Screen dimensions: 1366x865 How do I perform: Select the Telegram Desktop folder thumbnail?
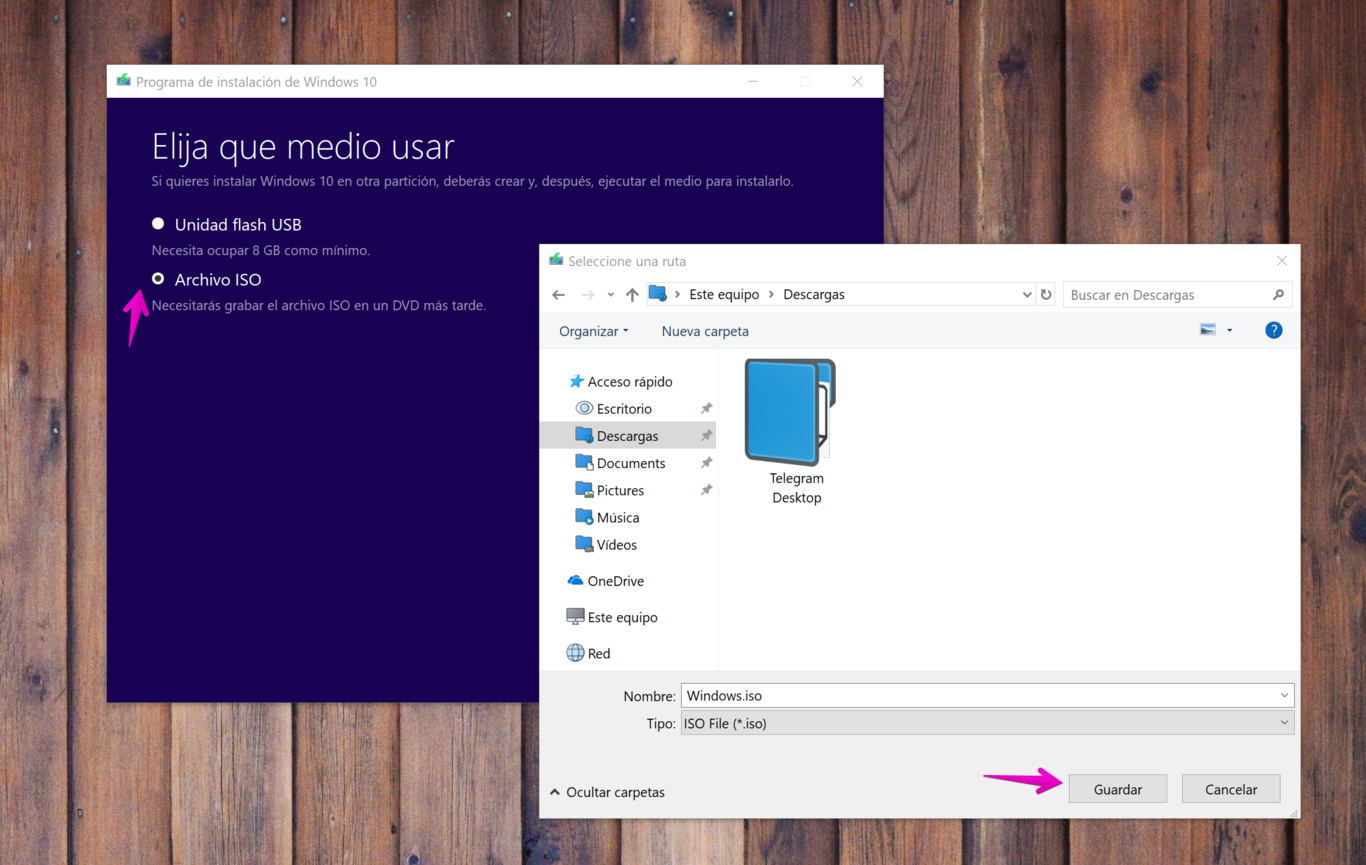coord(790,412)
